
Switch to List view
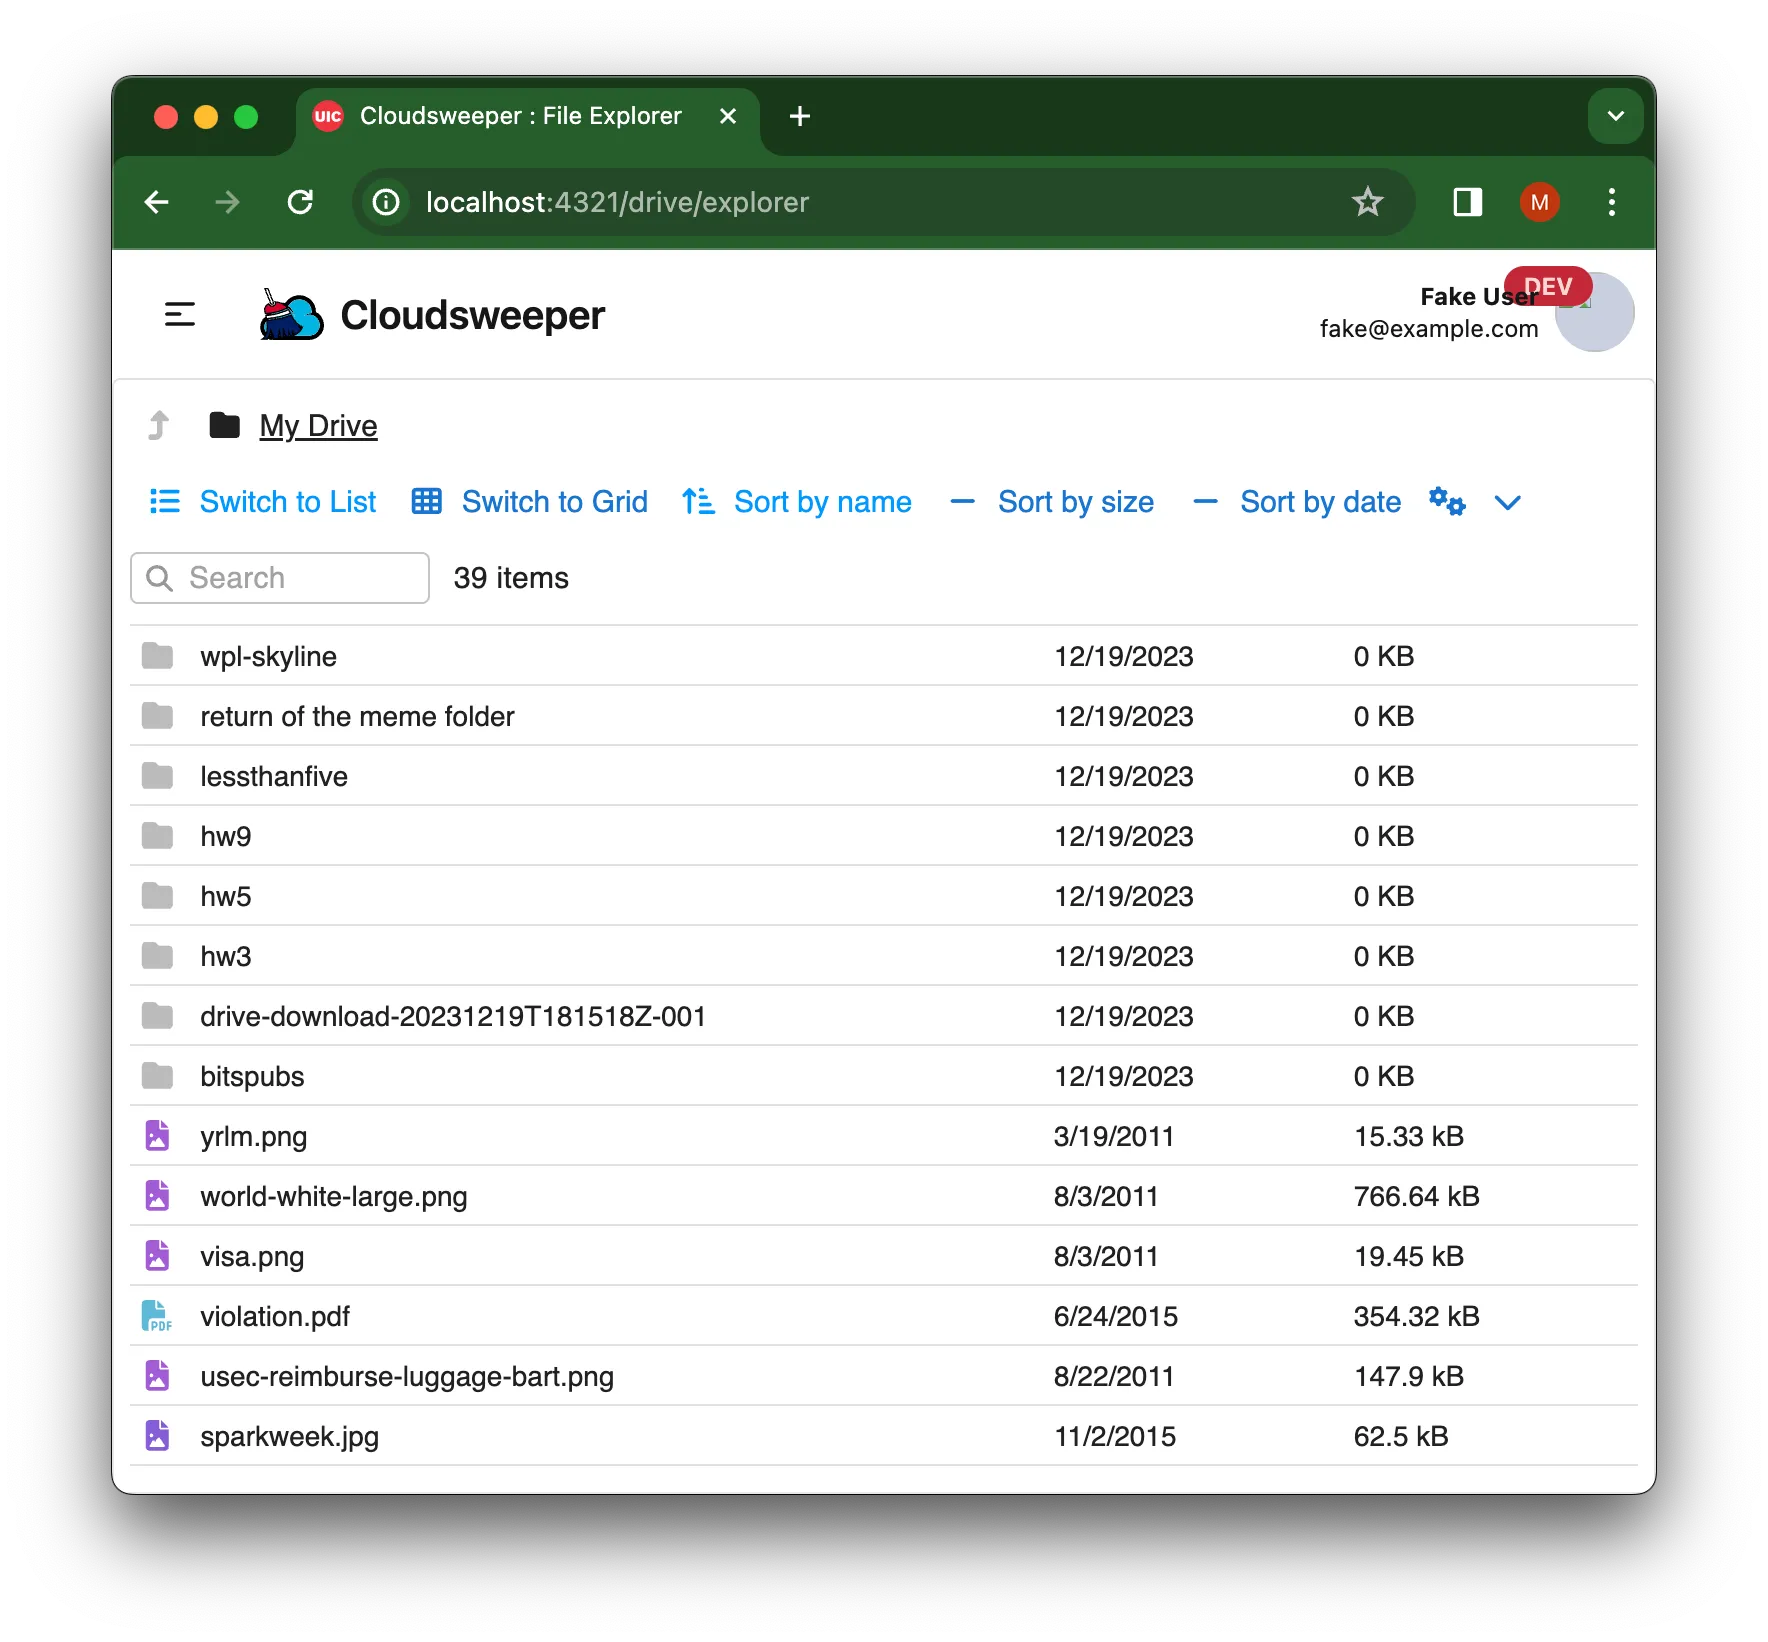(x=263, y=501)
